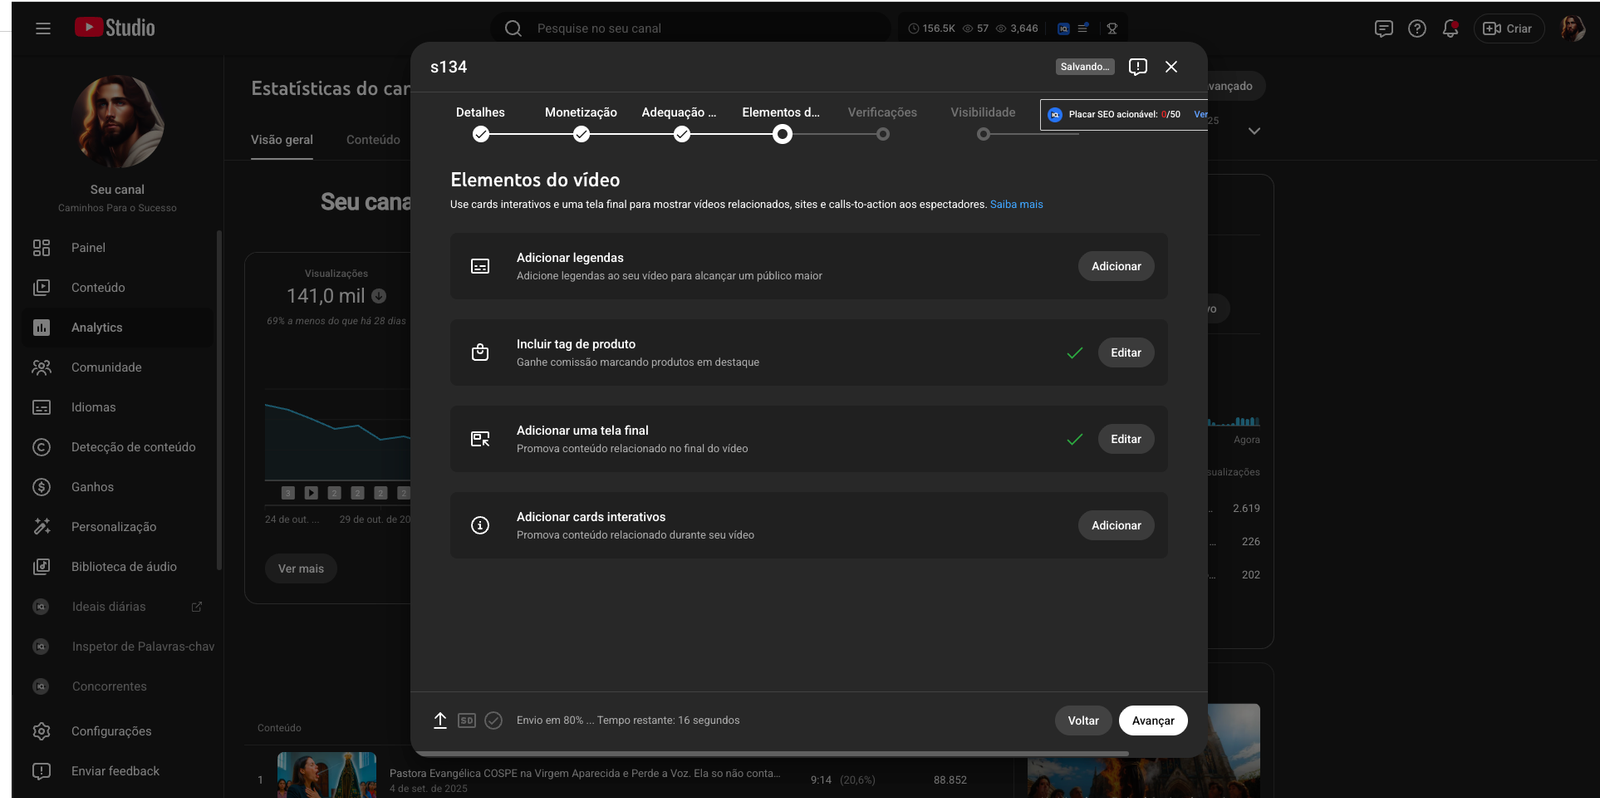Open the account avatar menu
The width and height of the screenshot is (1600, 798).
[x=1572, y=28]
